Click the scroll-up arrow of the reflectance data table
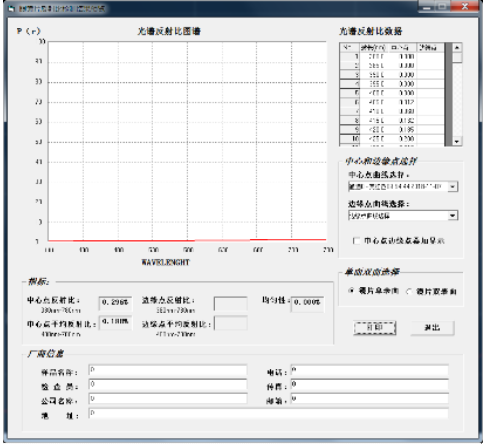 pyautogui.click(x=457, y=48)
